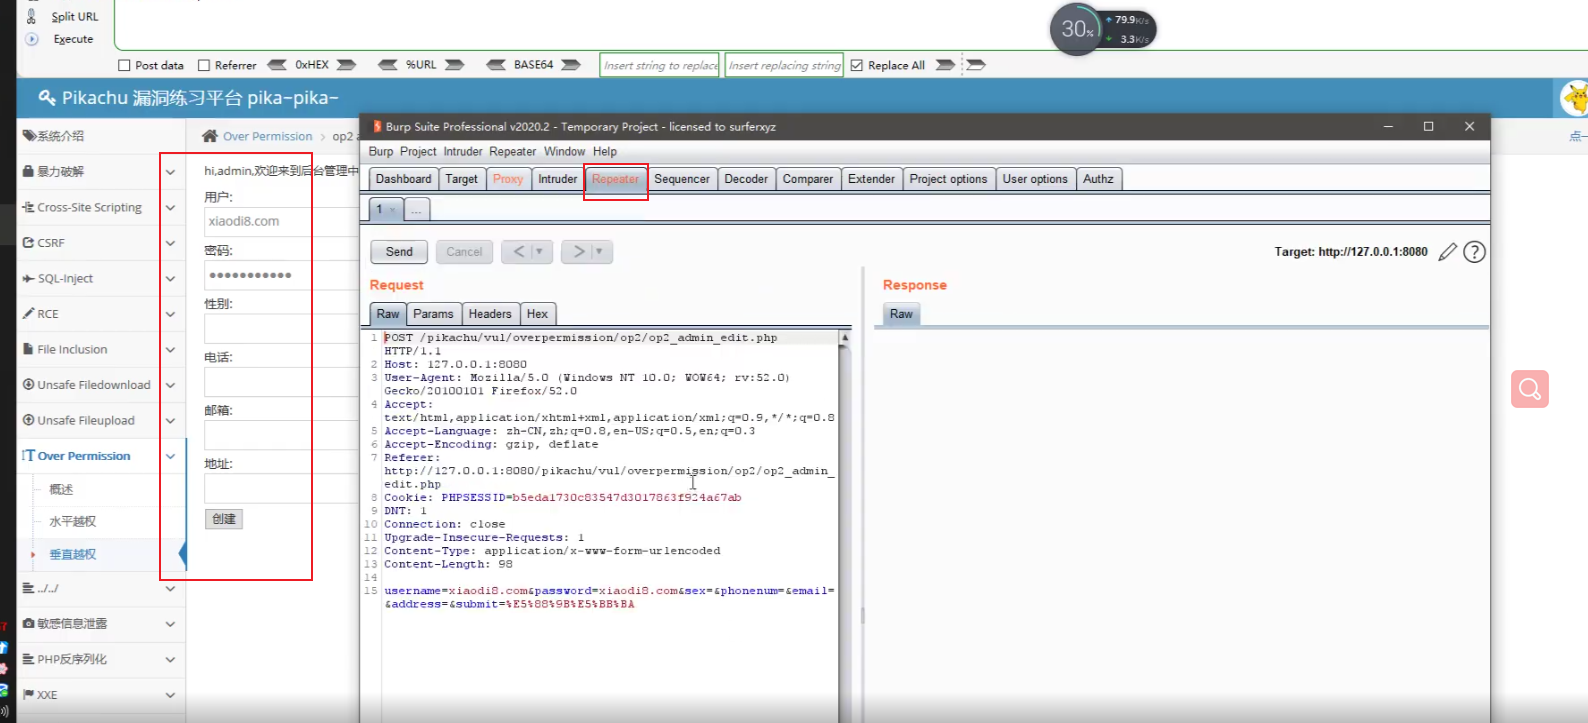Open the Project menu in Burp
Image resolution: width=1588 pixels, height=723 pixels.
click(x=418, y=152)
